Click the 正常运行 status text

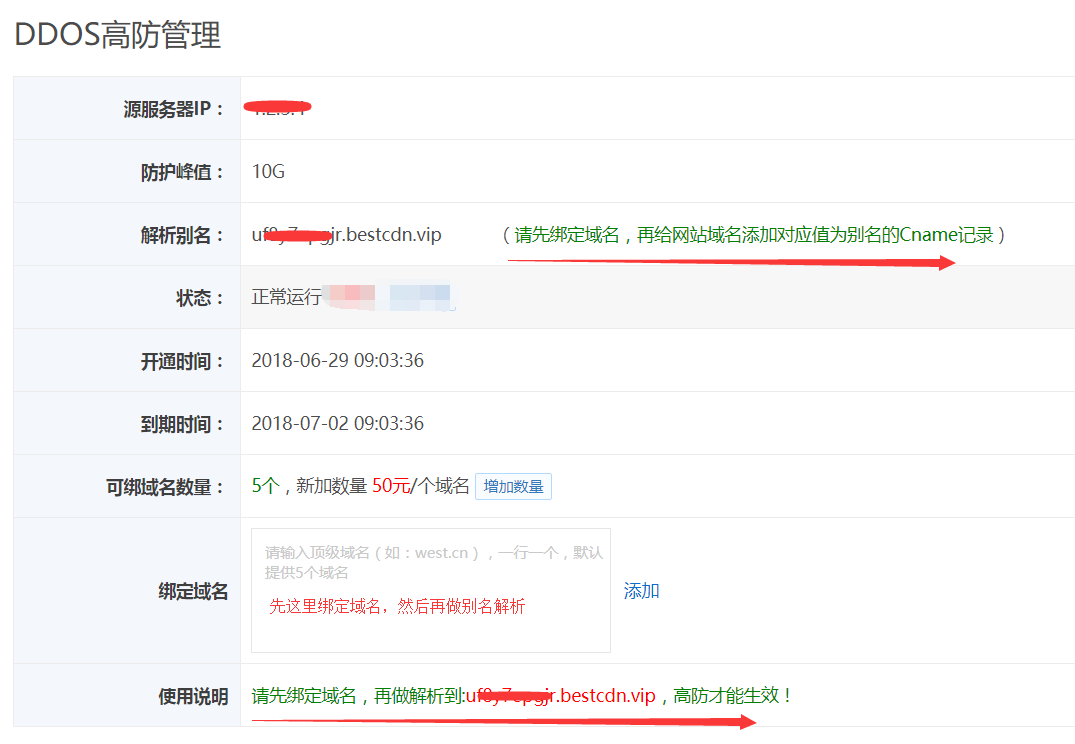coord(286,298)
